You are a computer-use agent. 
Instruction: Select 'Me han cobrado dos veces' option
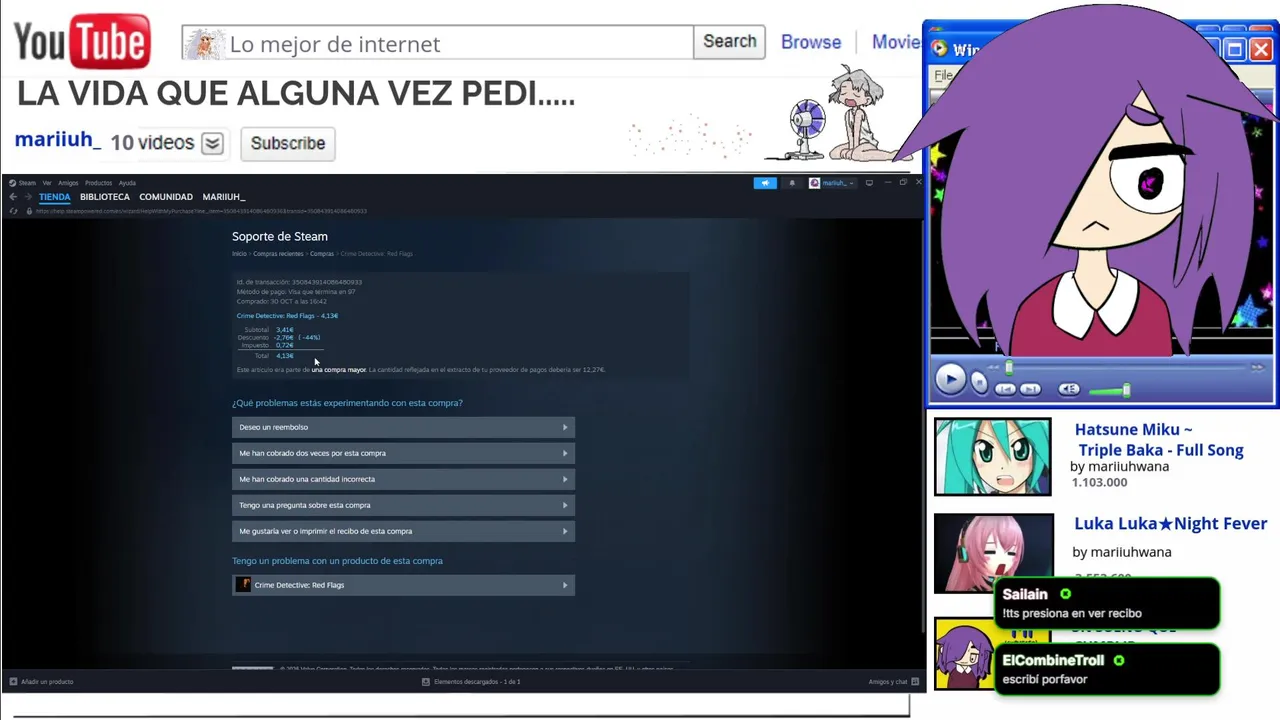pos(403,453)
